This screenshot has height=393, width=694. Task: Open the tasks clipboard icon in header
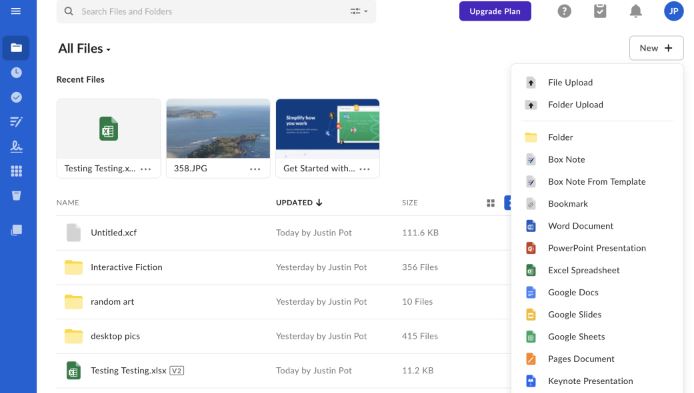click(600, 11)
